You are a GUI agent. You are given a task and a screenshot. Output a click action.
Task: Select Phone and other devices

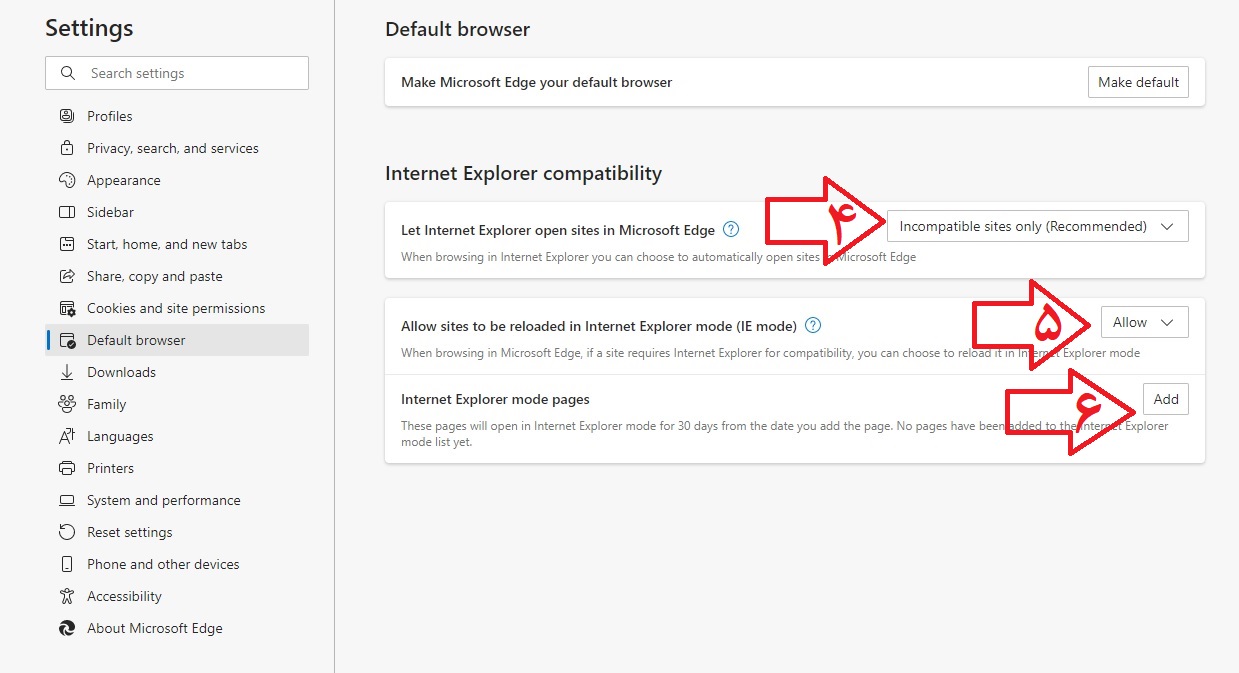tap(177, 564)
